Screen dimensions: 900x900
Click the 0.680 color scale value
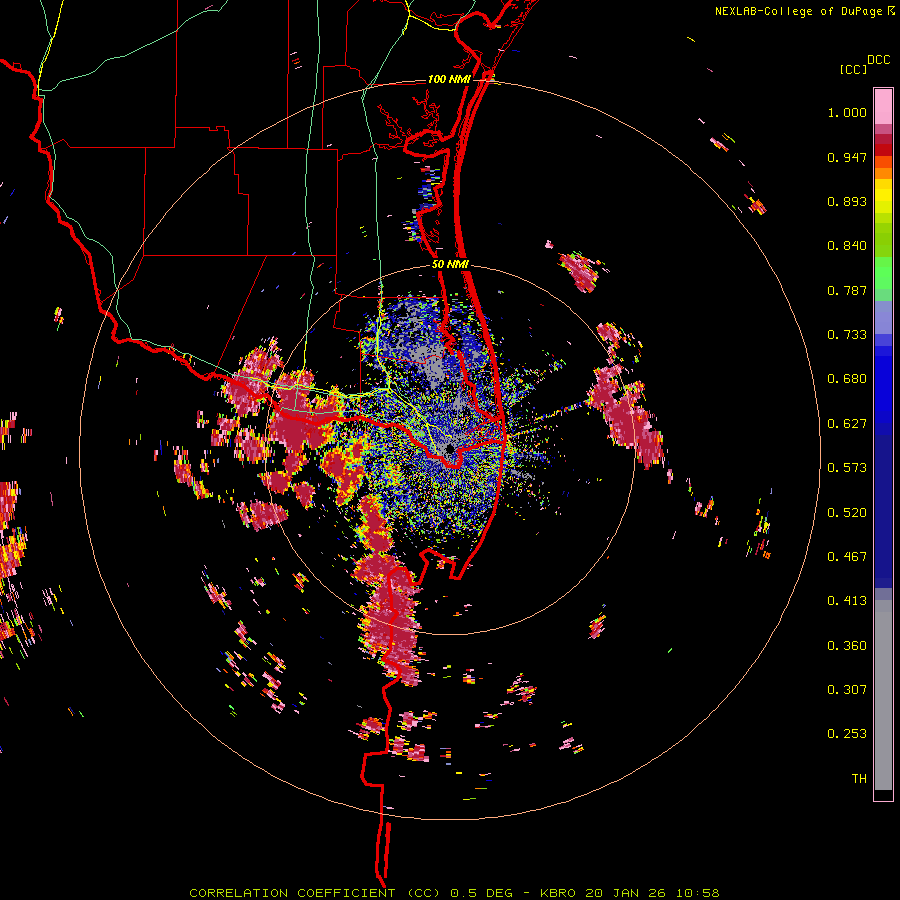(x=847, y=379)
